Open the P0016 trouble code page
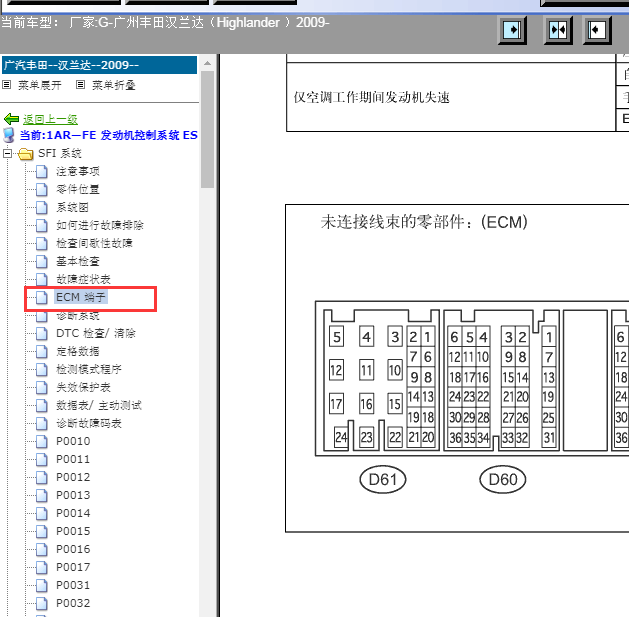The width and height of the screenshot is (629, 617). (73, 549)
